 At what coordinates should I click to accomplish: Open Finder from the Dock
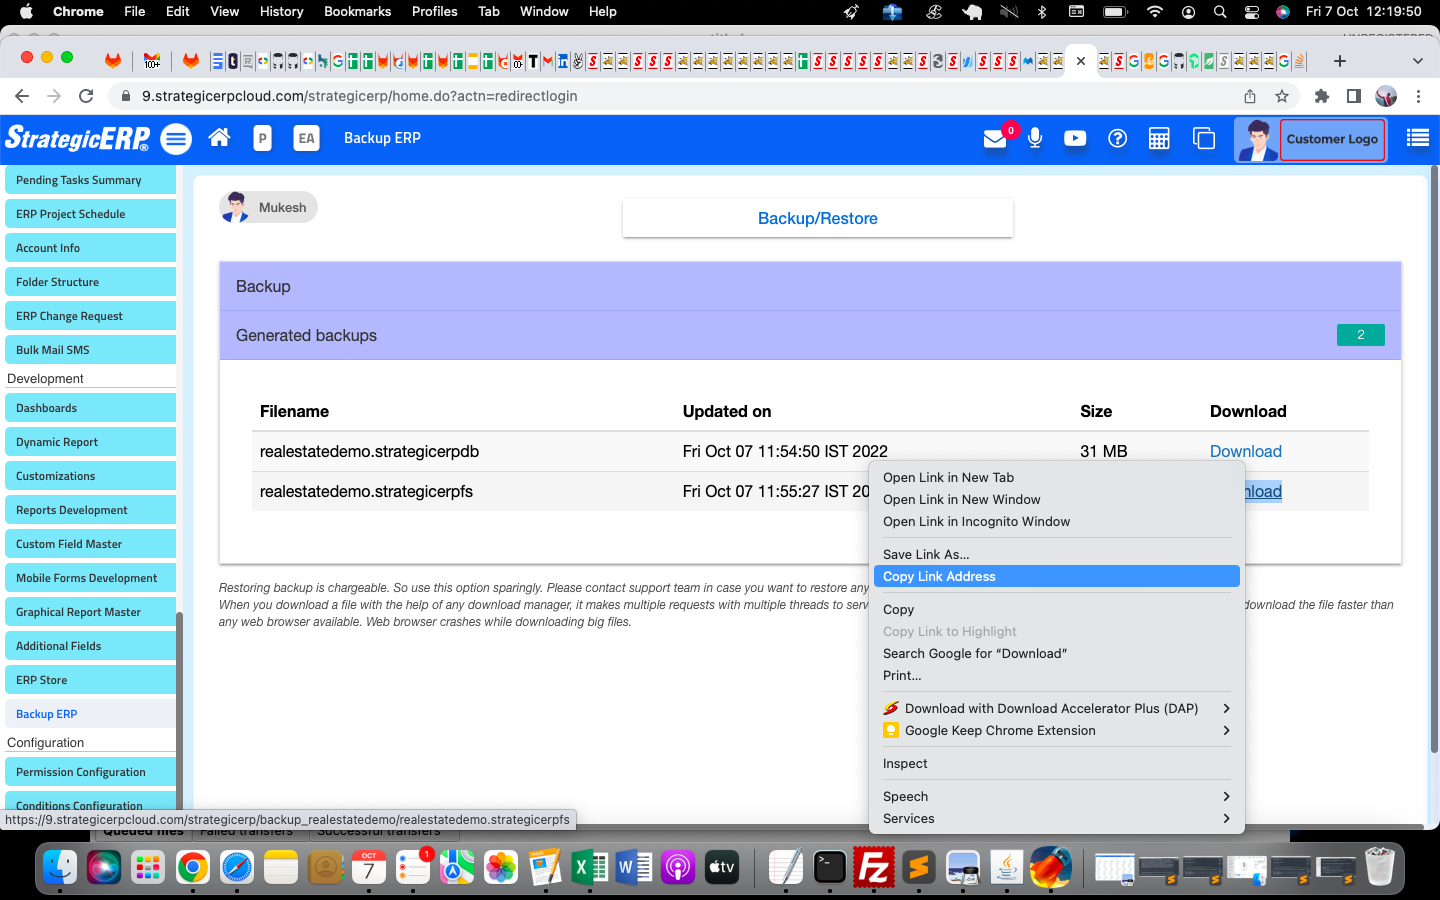coord(61,867)
